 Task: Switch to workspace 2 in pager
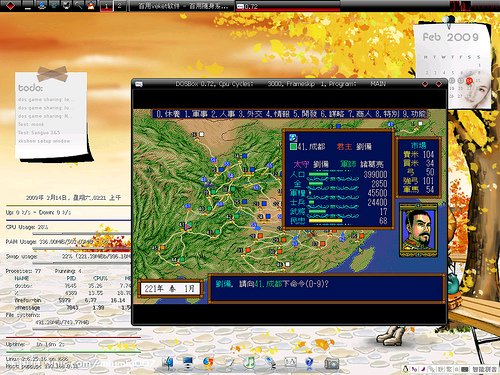pyautogui.click(x=119, y=6)
